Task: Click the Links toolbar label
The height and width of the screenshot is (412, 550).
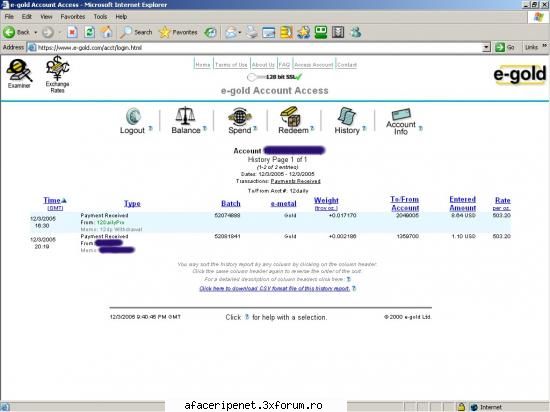Action: click(531, 47)
